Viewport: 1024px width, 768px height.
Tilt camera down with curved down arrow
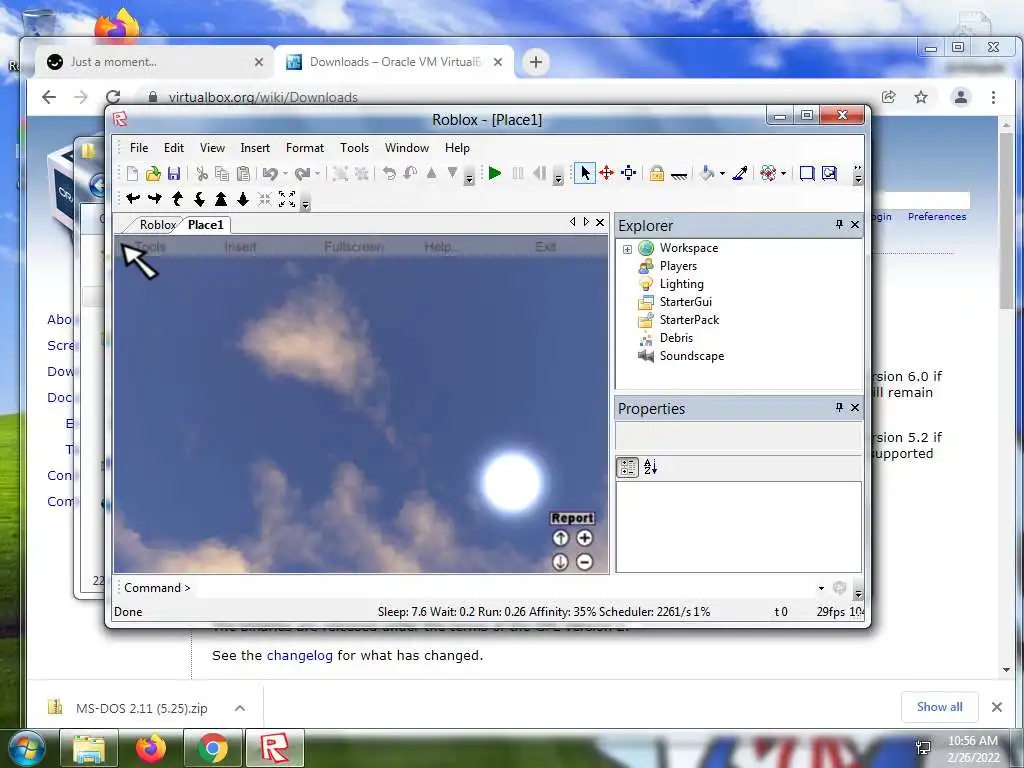[199, 199]
